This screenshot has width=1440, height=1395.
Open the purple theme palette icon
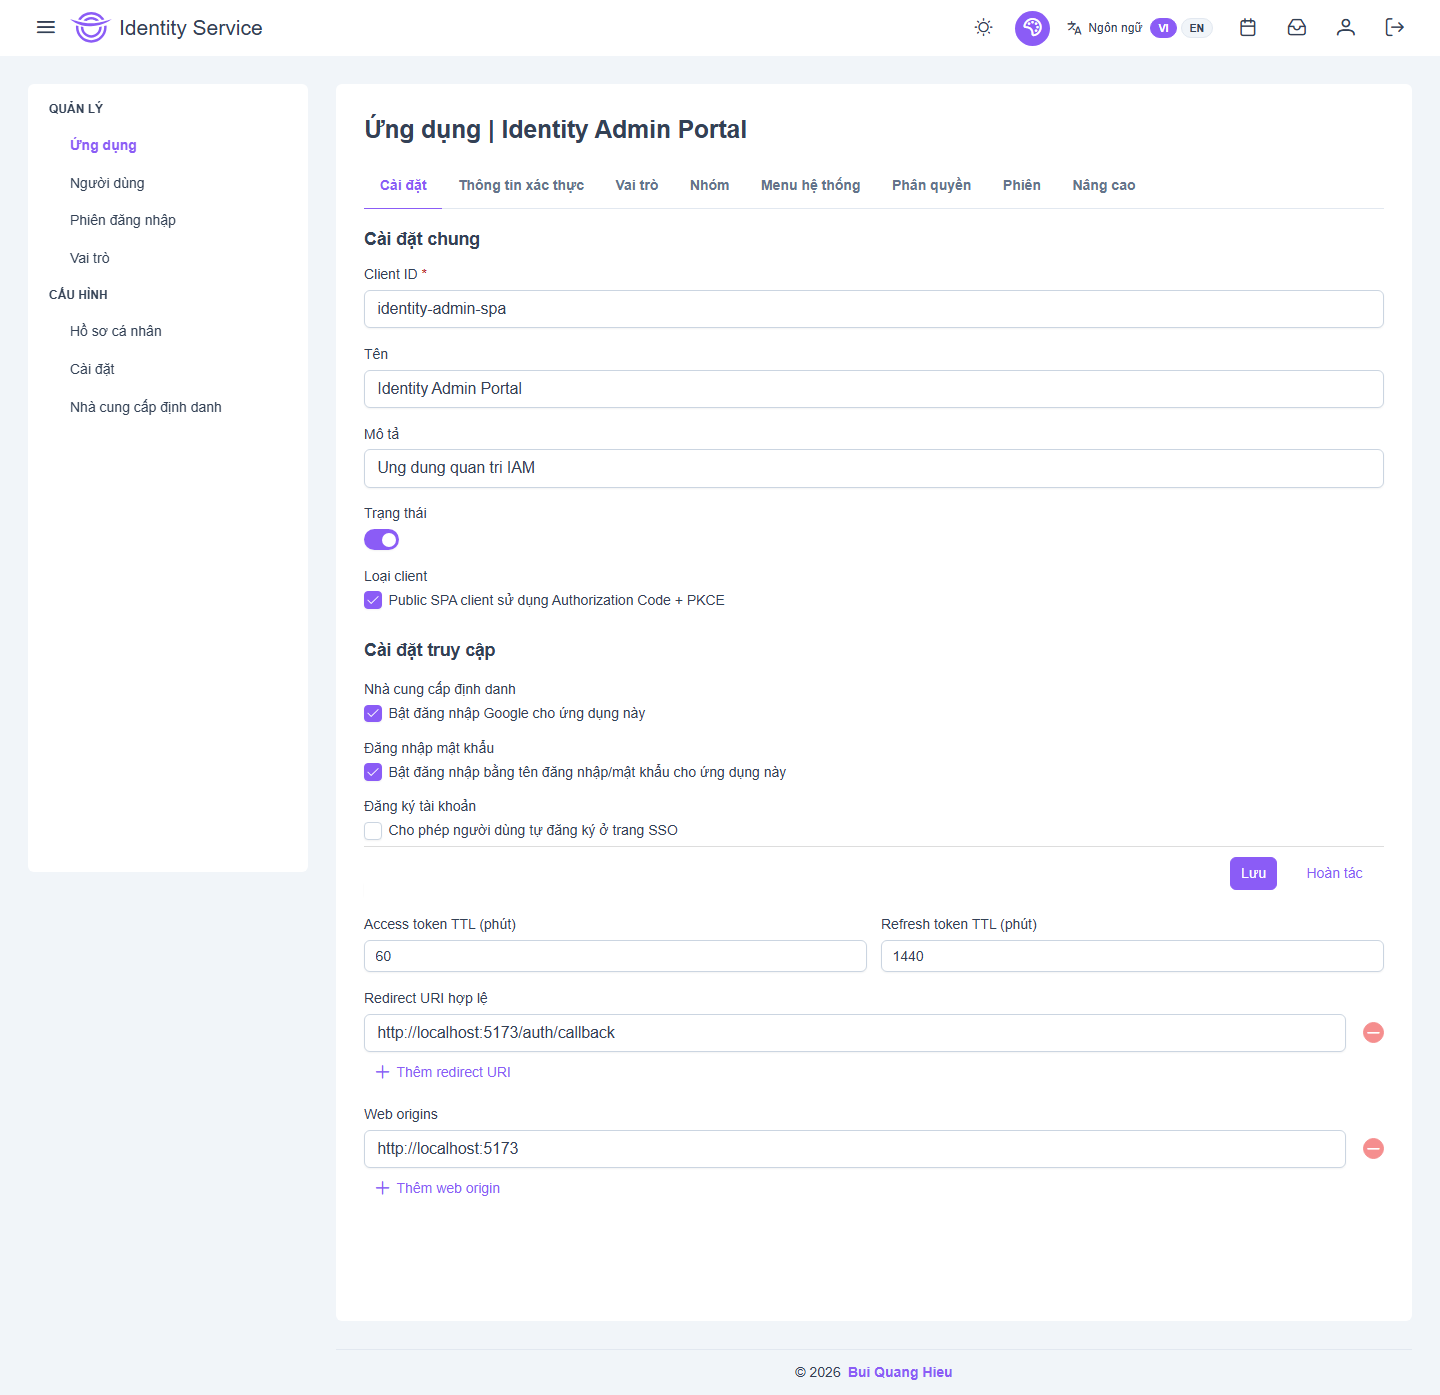(x=1032, y=28)
